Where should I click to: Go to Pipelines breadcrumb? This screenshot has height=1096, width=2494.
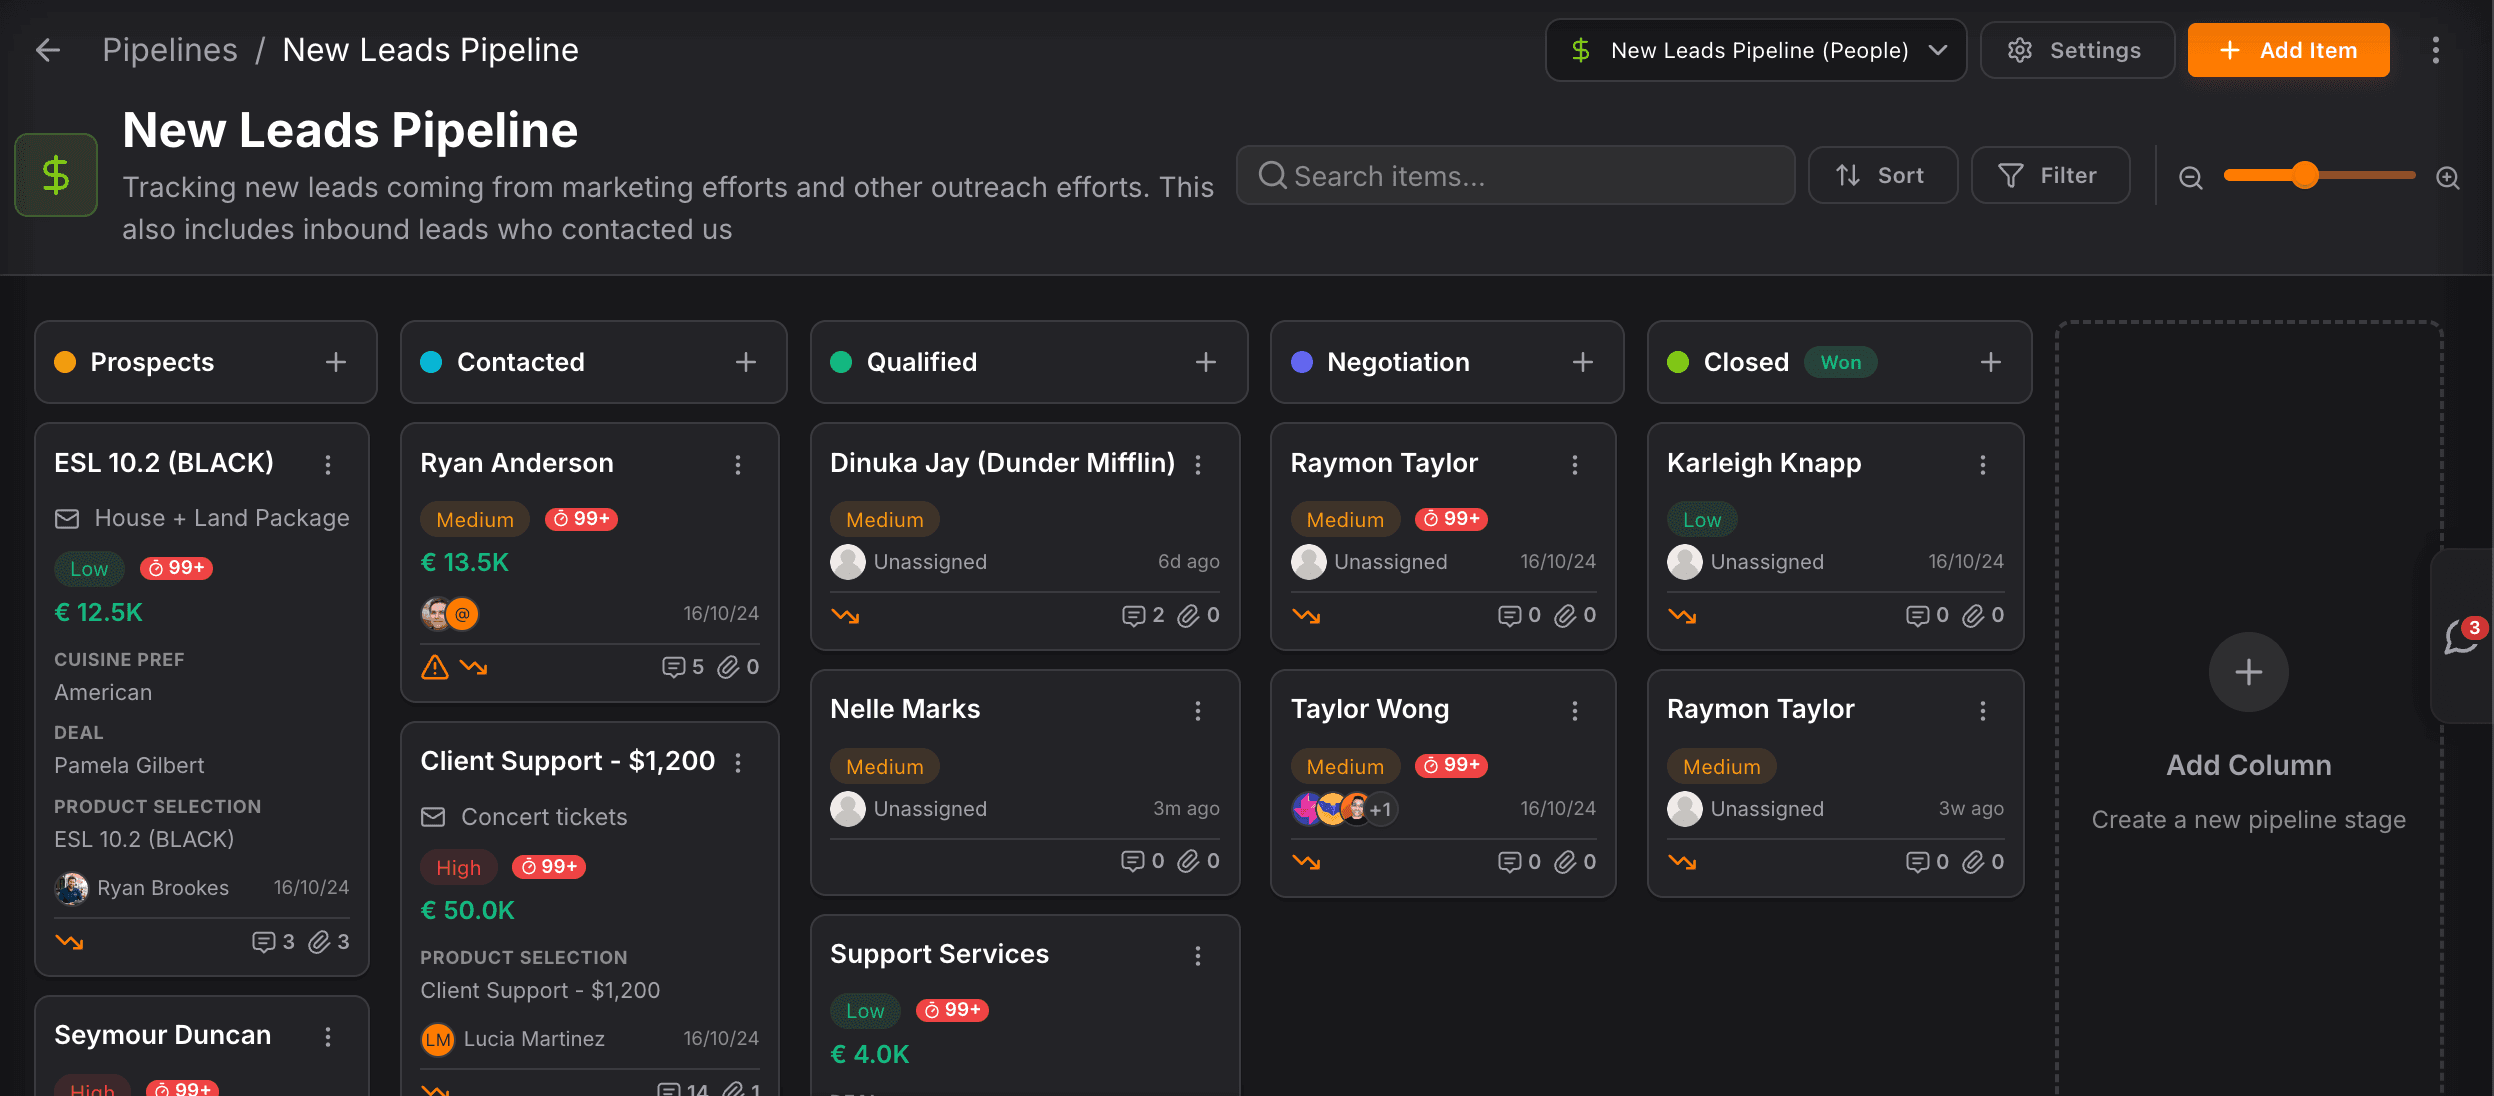170,50
